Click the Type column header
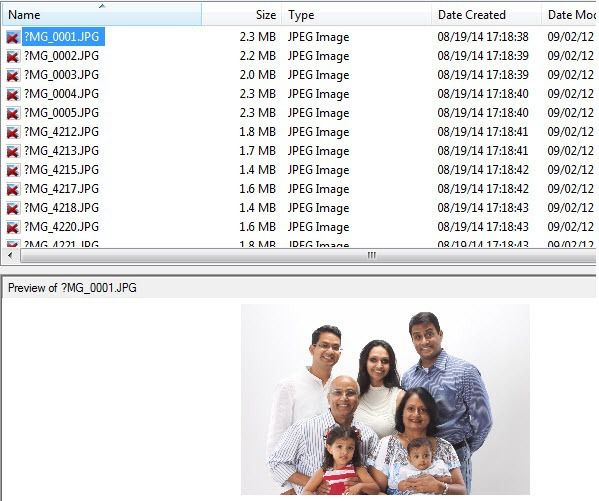Viewport: 599px width, 501px height. click(x=357, y=15)
